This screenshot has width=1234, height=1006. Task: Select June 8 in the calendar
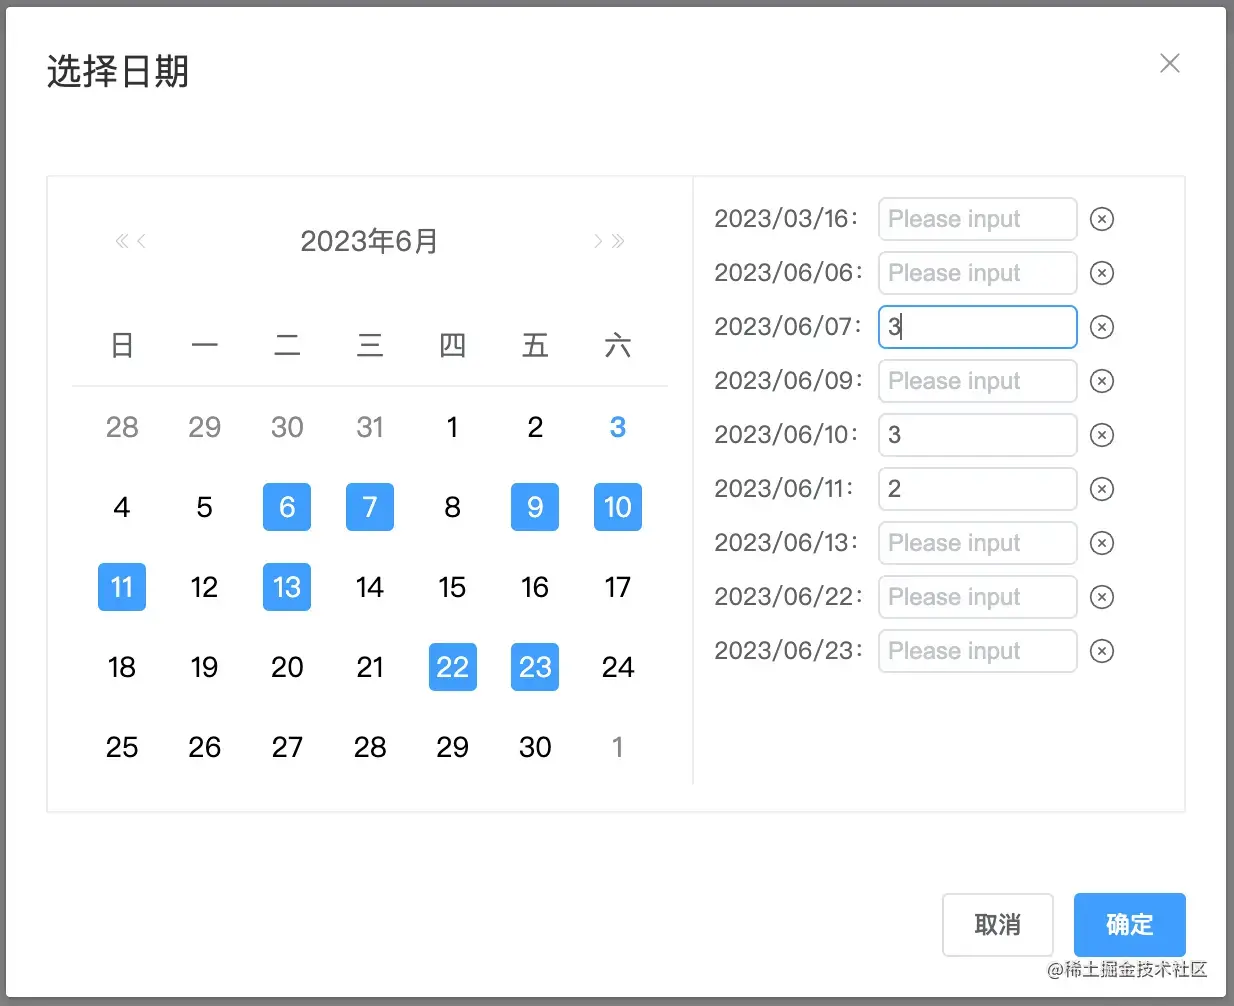[452, 507]
